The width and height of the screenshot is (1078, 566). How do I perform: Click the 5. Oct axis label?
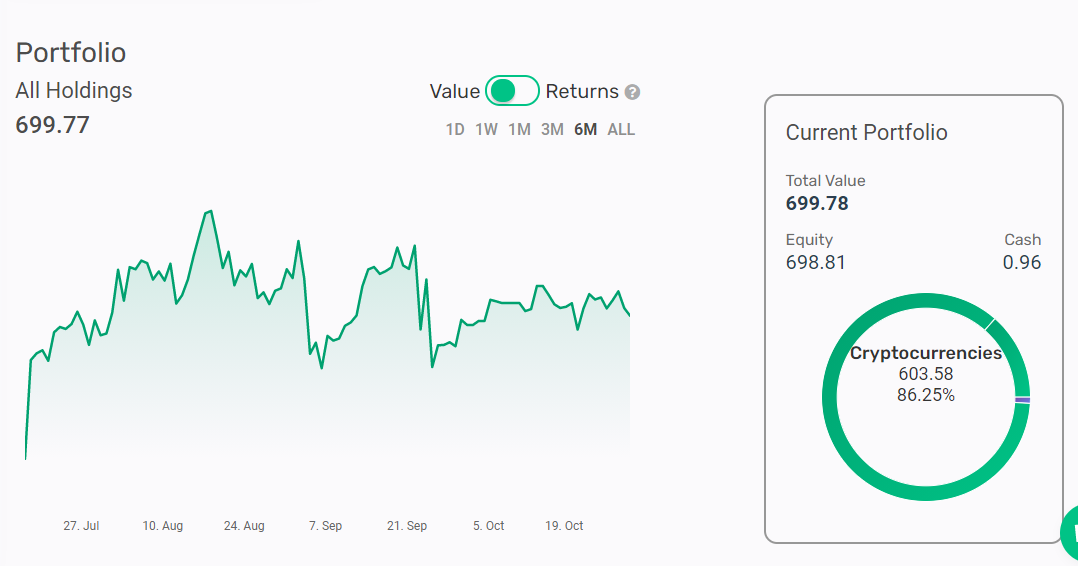488,525
